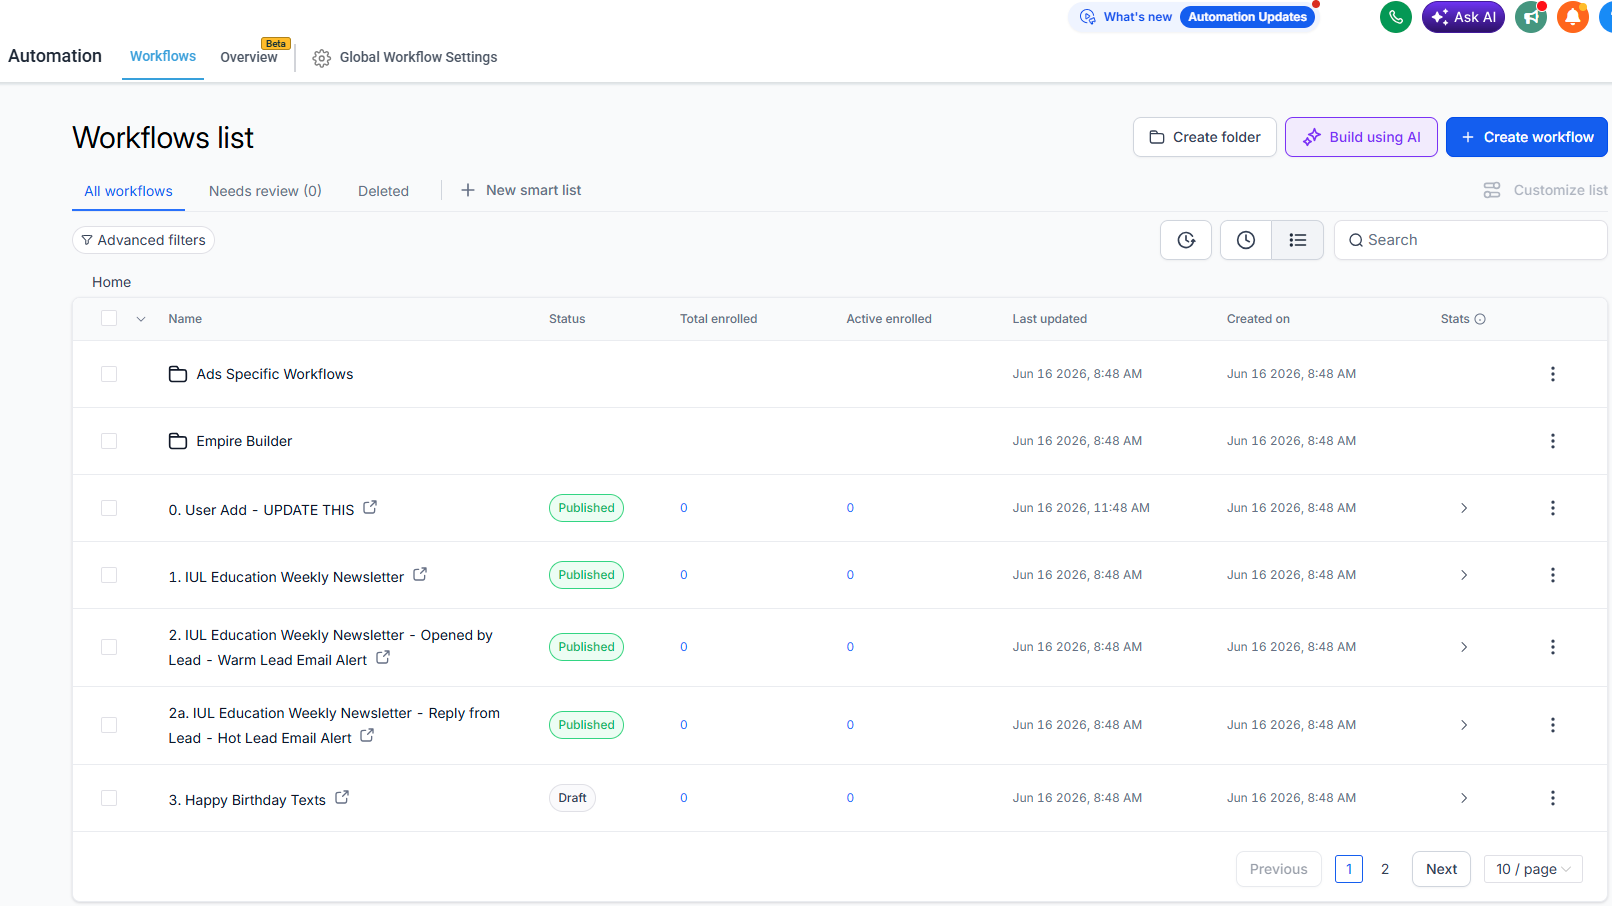This screenshot has height=906, width=1612.
Task: Select the Needs review (0) tab
Action: 265,191
